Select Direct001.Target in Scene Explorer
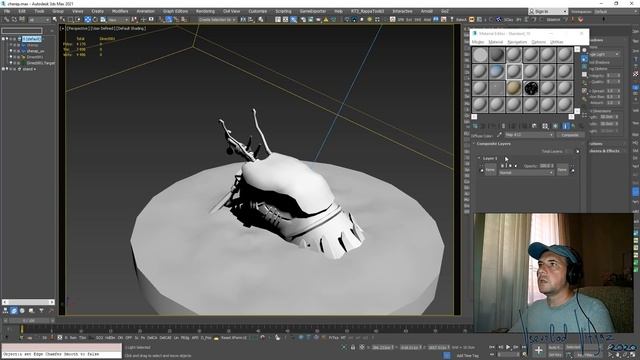Image resolution: width=640 pixels, height=360 pixels. tap(40, 63)
